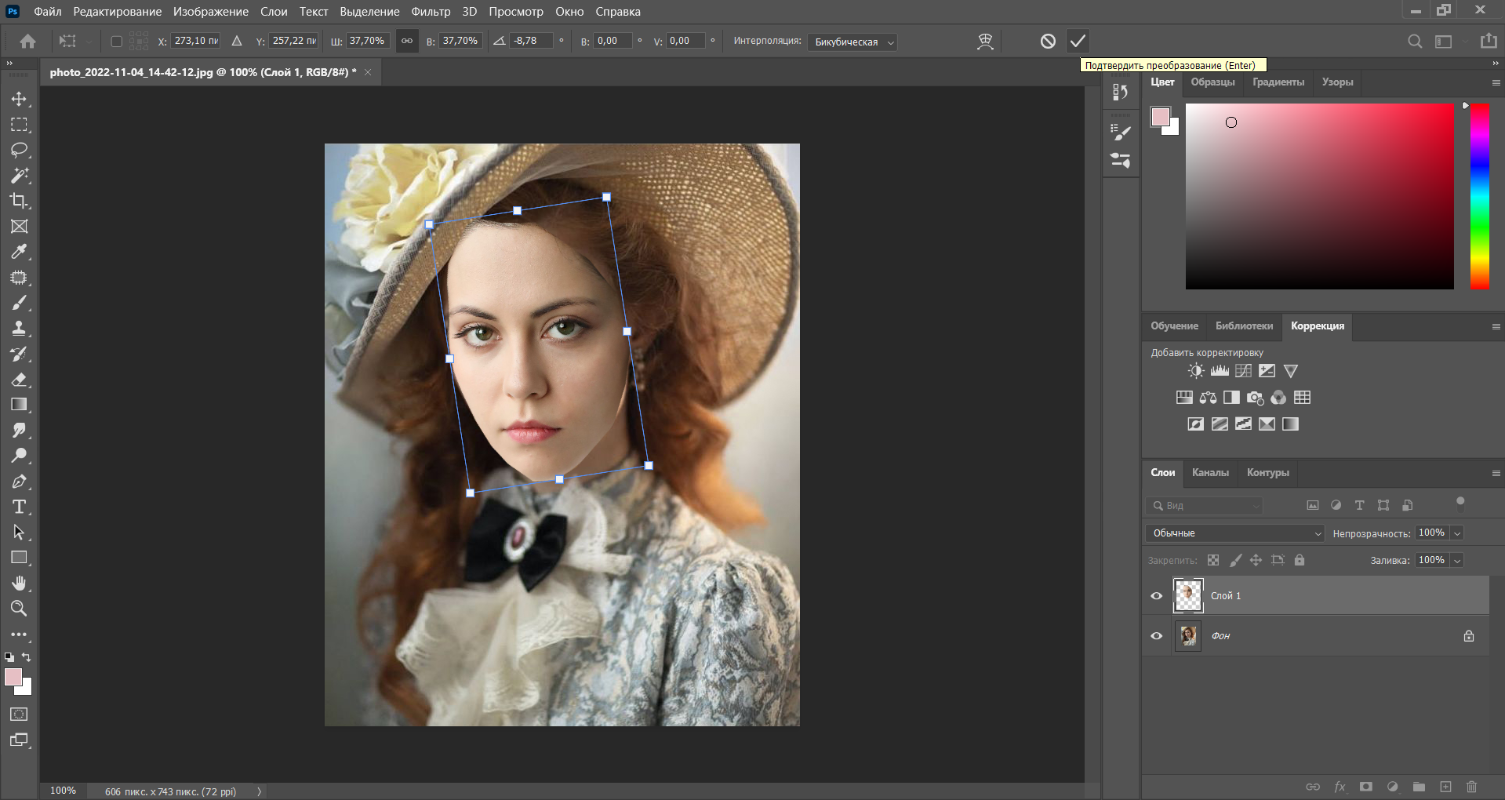This screenshot has height=800, width=1505.
Task: Open the Изображение menu
Action: click(210, 12)
